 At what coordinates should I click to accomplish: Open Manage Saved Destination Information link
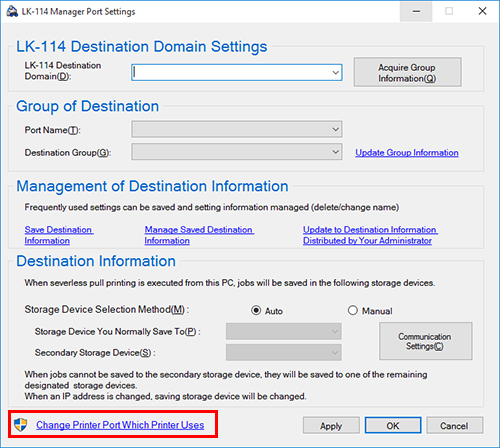[199, 235]
